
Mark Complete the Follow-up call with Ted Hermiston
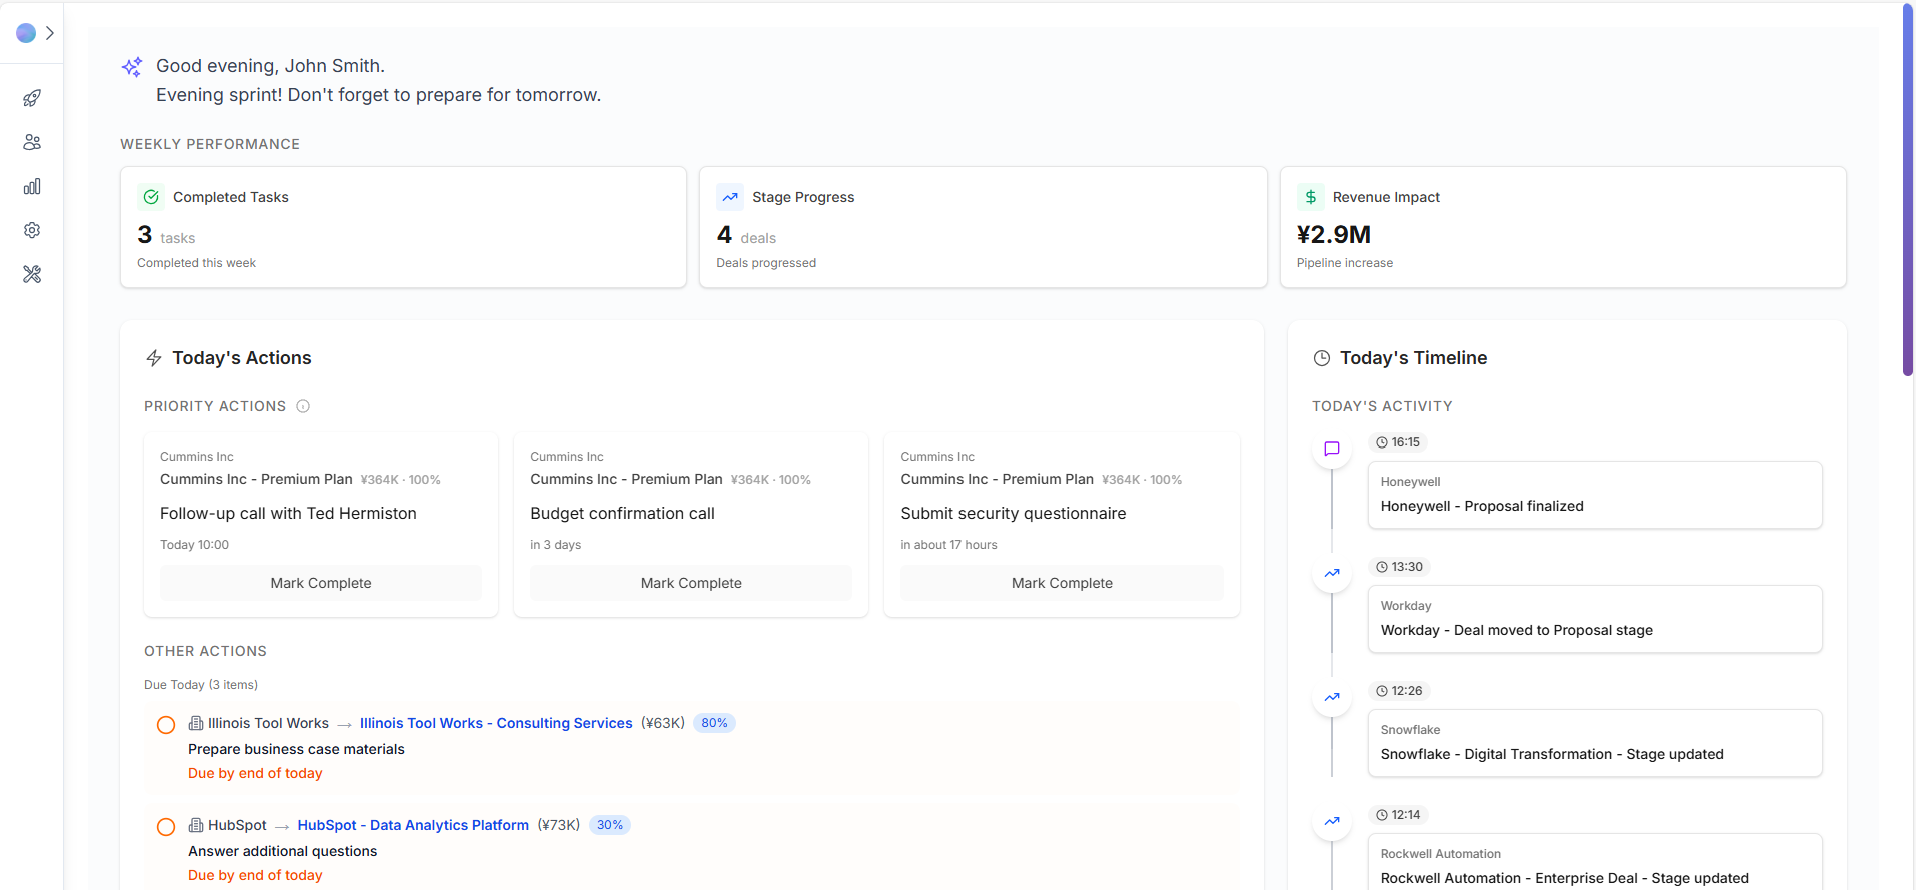pos(320,583)
